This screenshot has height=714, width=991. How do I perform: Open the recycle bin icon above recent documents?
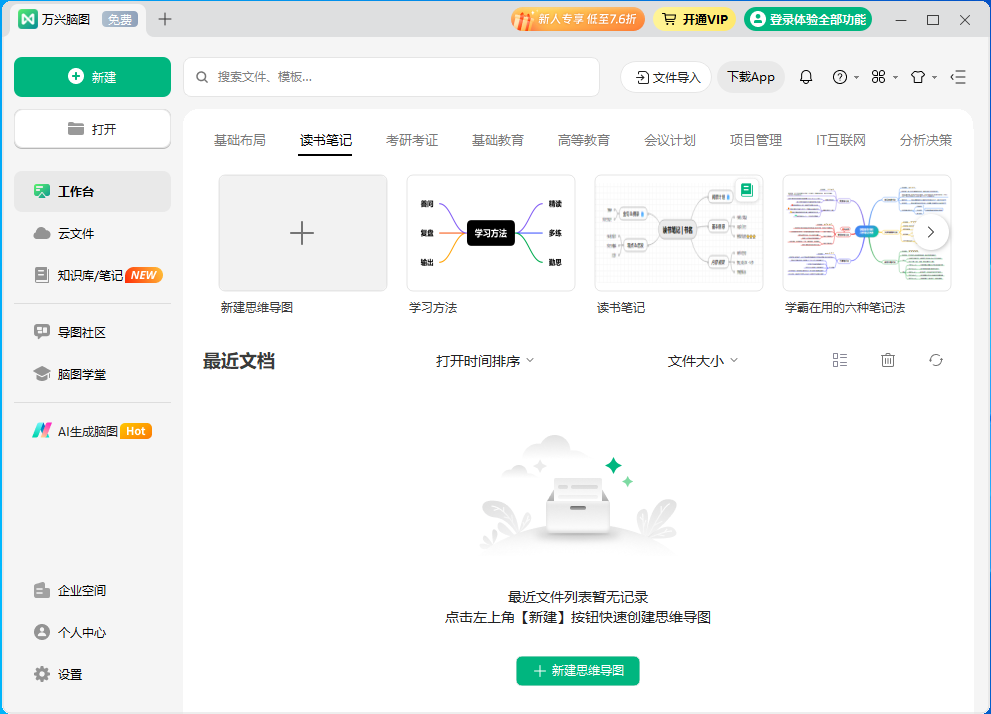(887, 360)
